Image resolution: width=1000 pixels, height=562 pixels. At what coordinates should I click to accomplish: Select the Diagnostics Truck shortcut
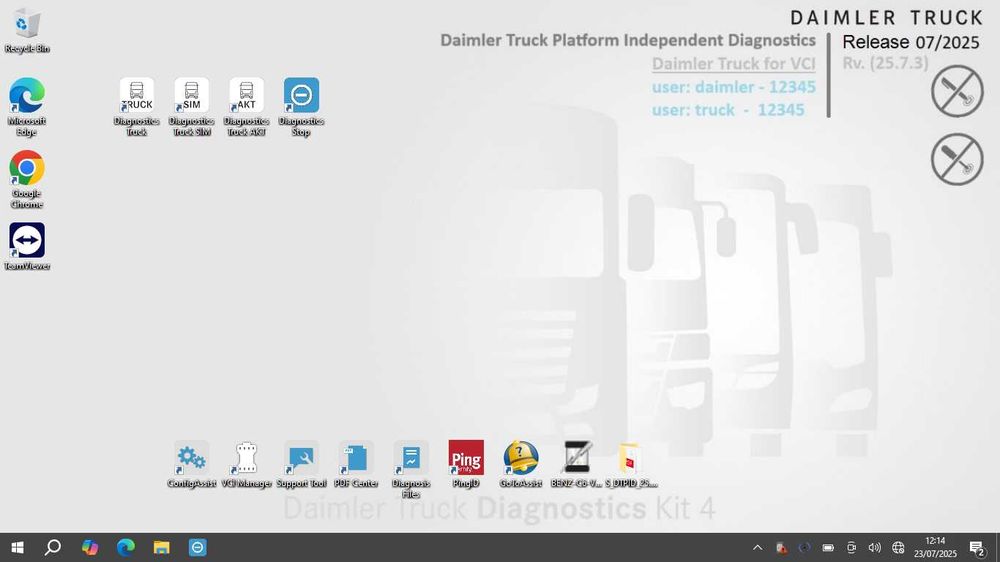point(136,107)
